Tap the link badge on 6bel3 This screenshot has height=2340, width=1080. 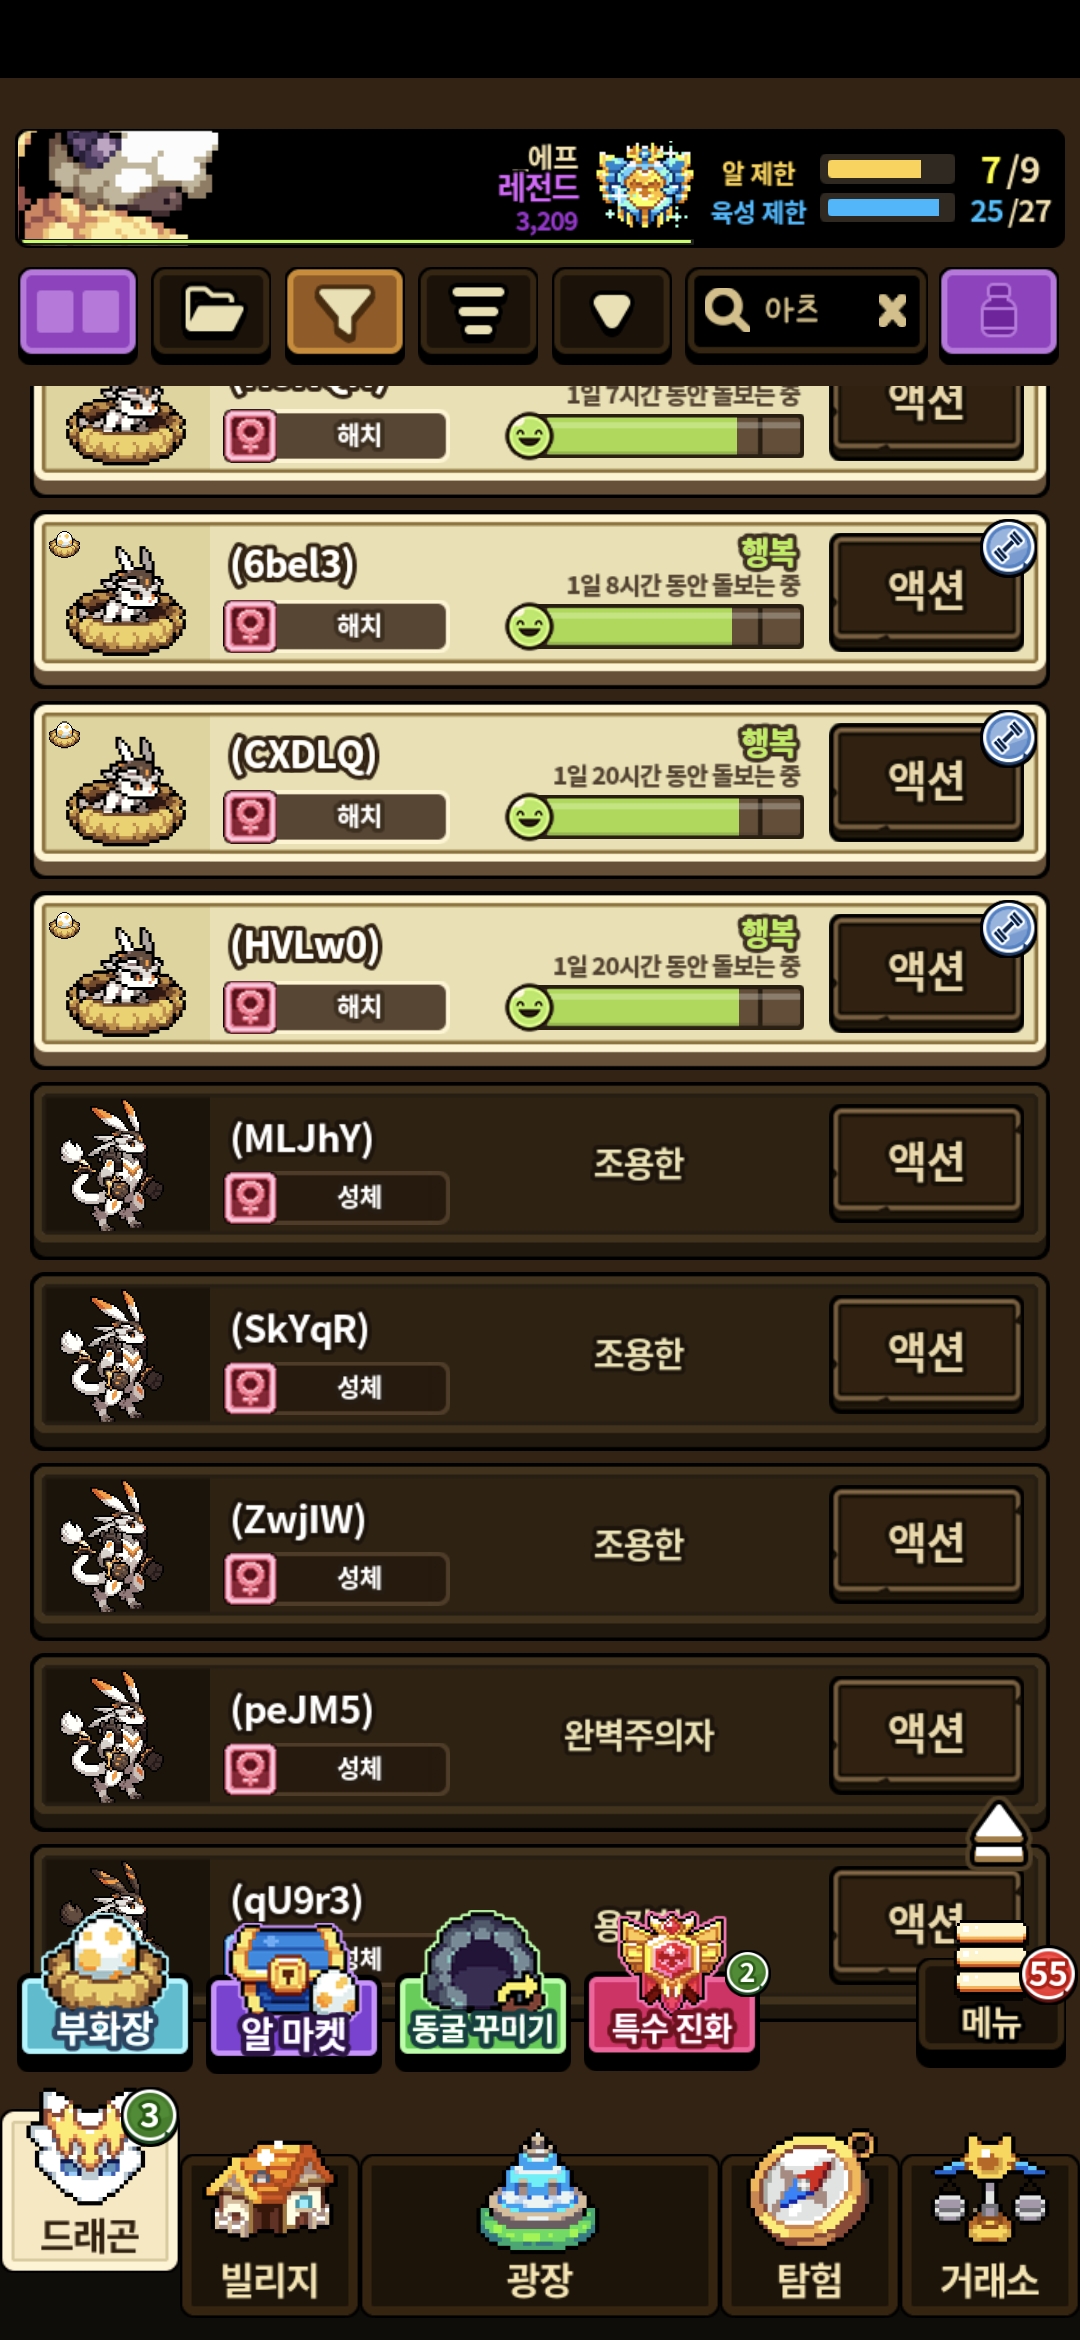click(x=1008, y=547)
